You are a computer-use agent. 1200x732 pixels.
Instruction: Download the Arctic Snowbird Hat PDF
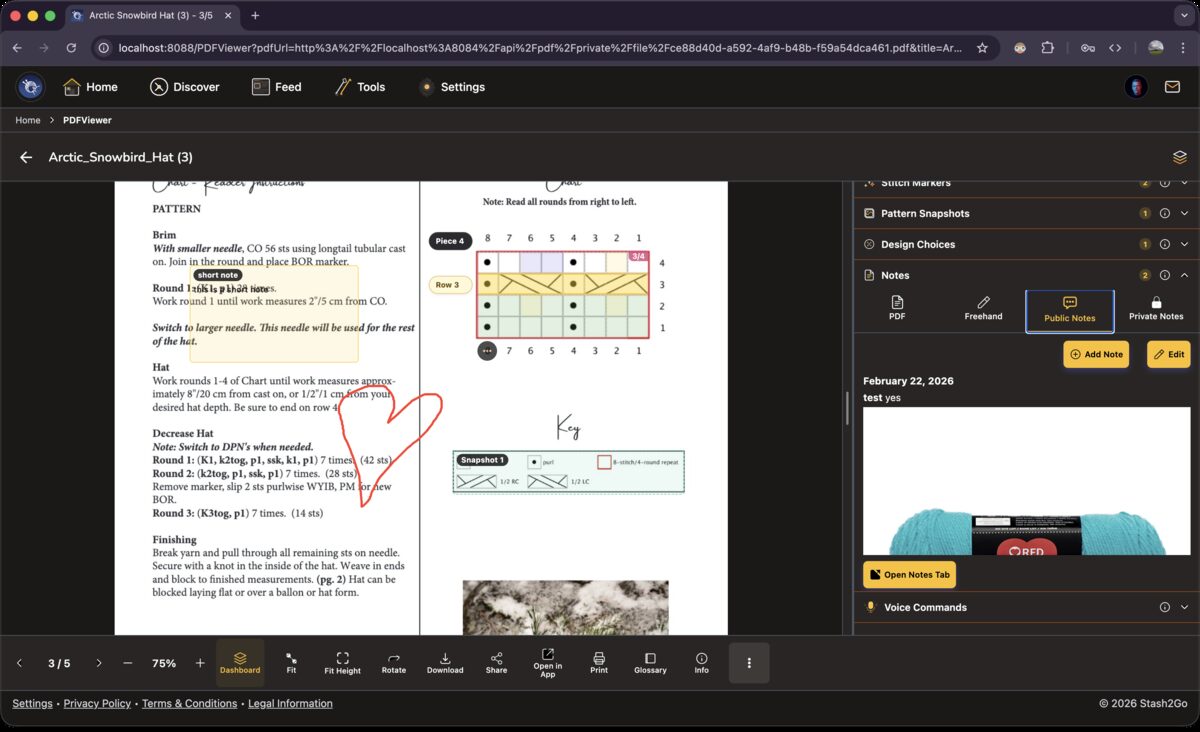tap(444, 662)
